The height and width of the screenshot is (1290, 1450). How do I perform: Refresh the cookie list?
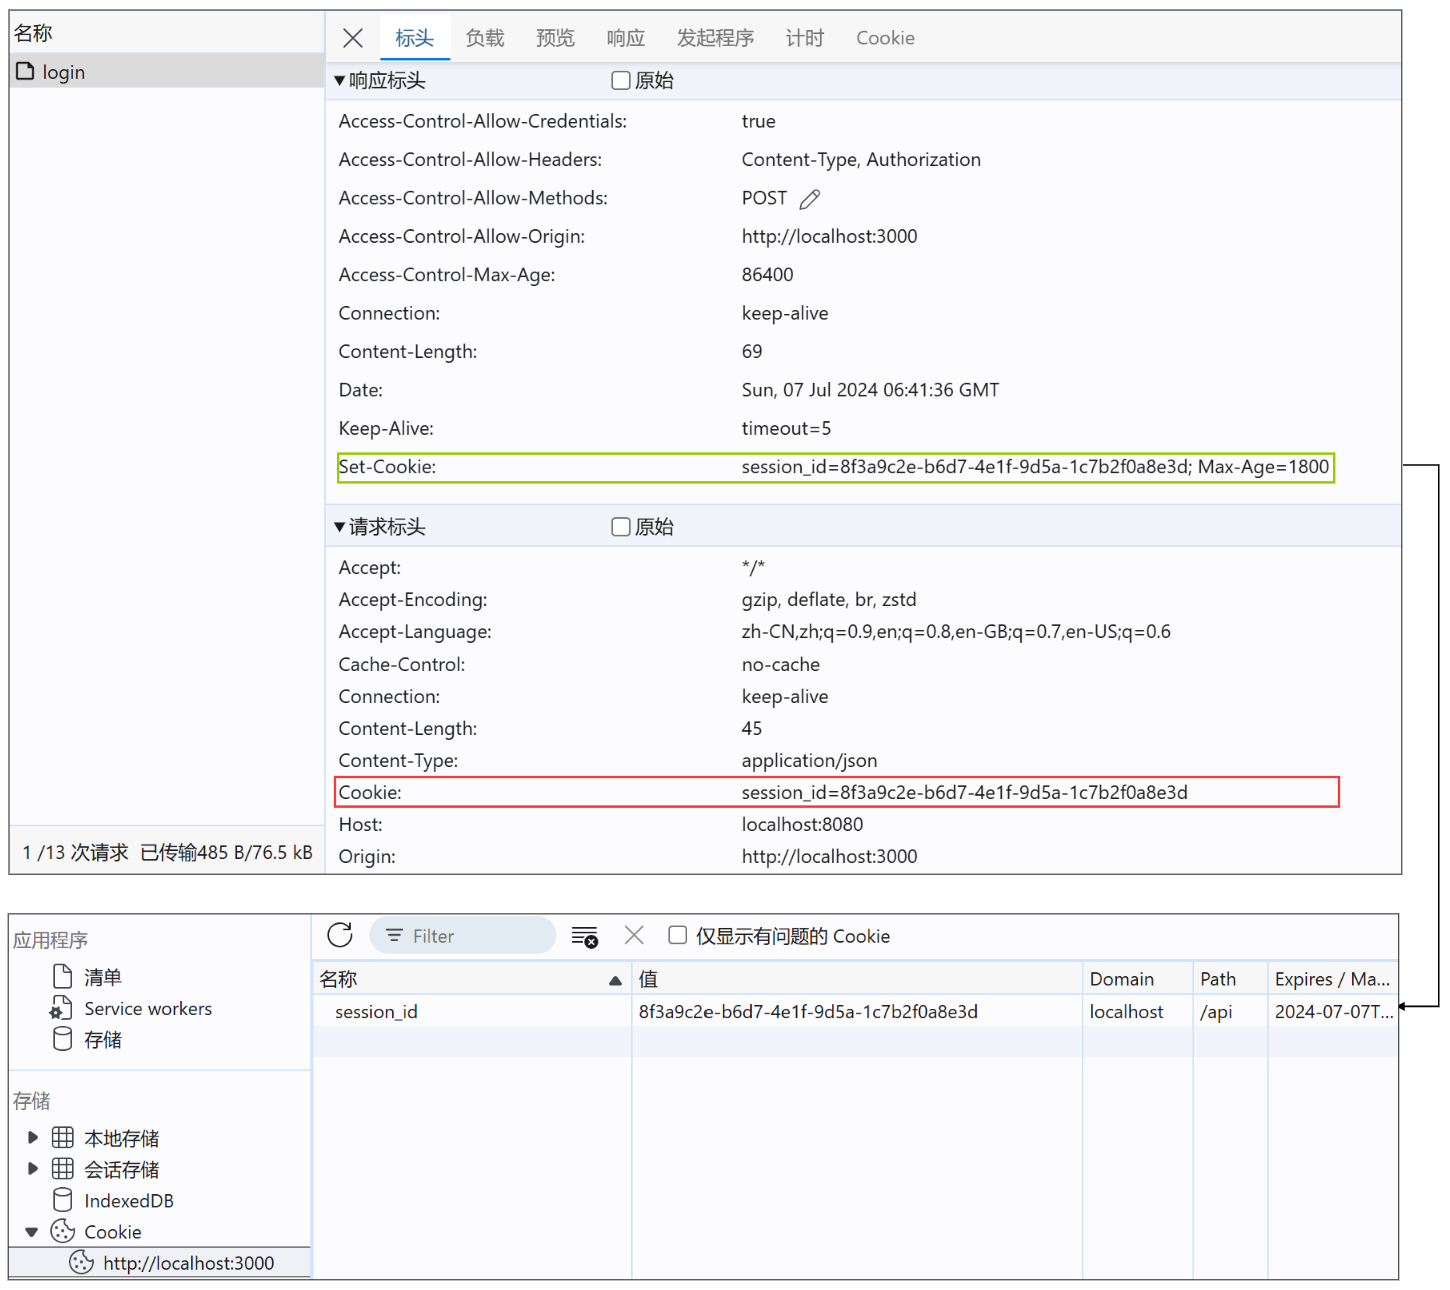tap(340, 935)
